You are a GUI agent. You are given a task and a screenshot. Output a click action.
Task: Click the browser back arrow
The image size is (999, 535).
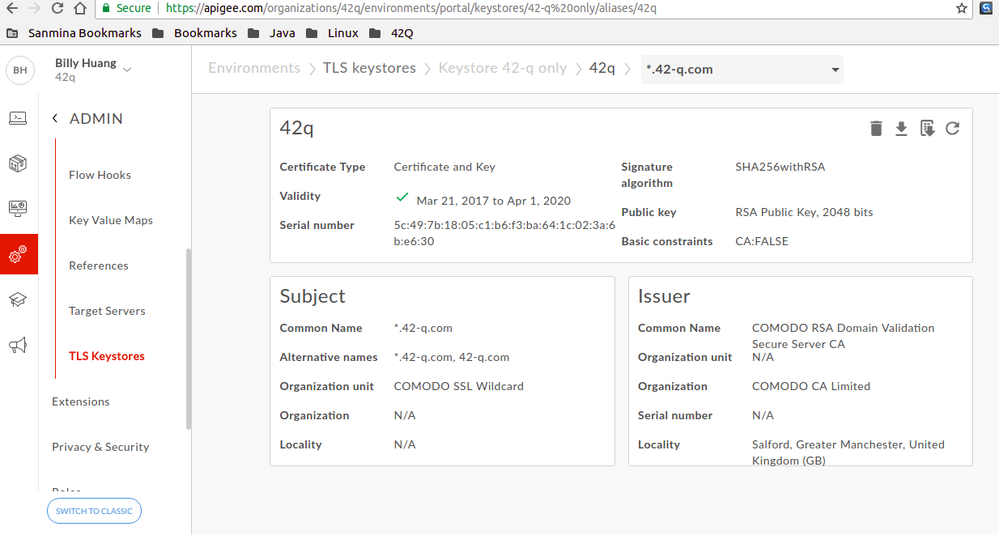pyautogui.click(x=12, y=8)
